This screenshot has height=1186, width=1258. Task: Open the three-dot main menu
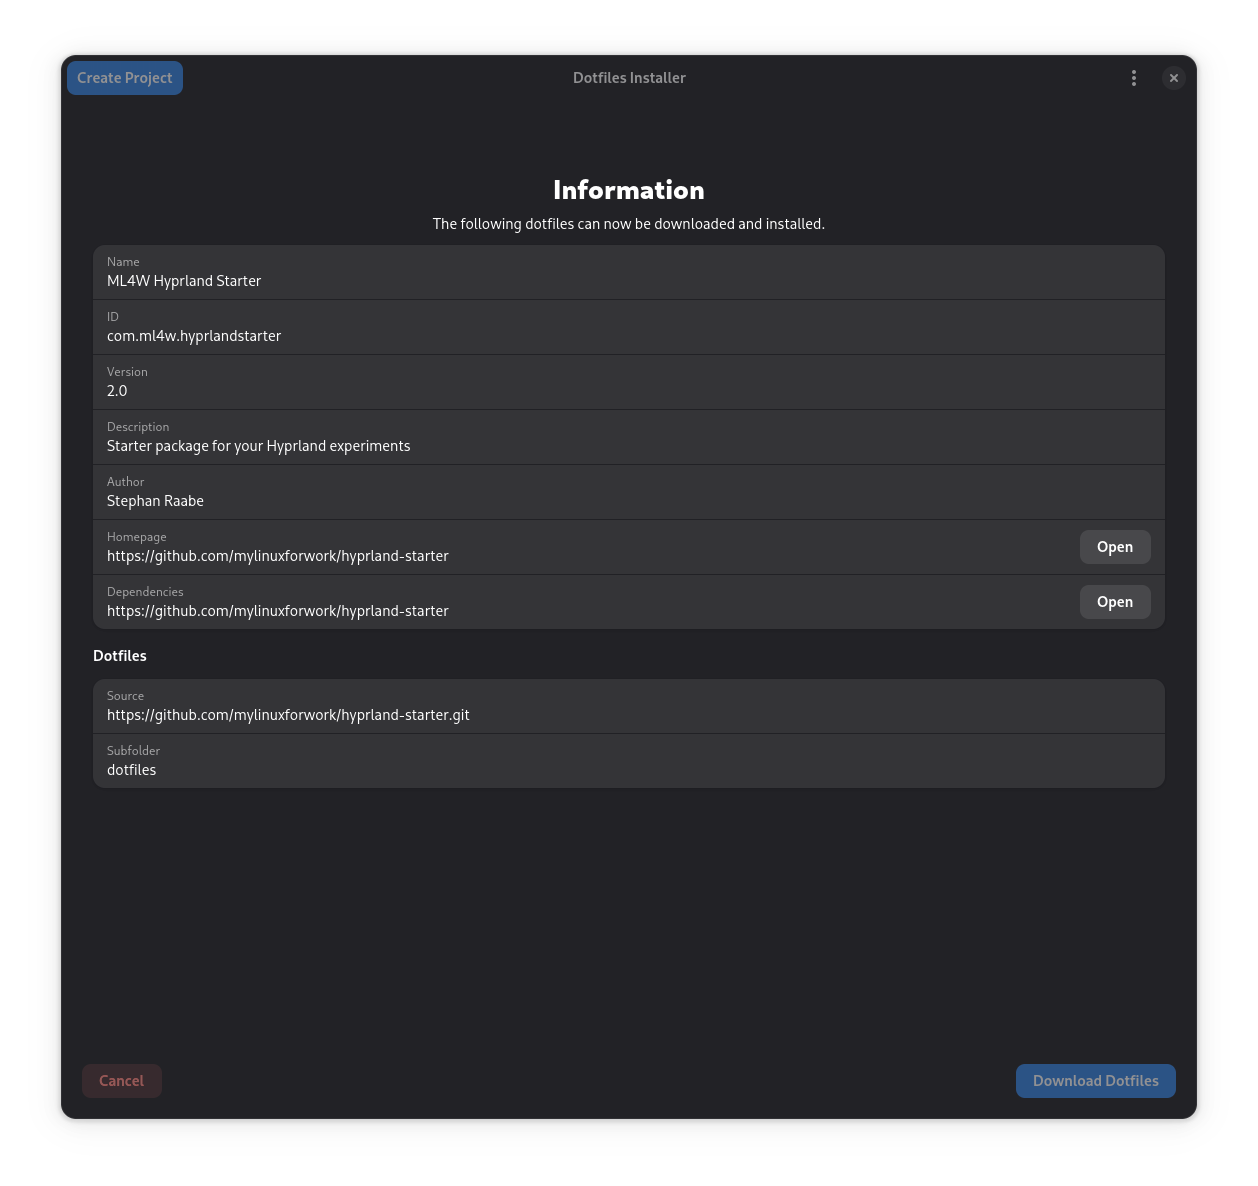[1133, 78]
